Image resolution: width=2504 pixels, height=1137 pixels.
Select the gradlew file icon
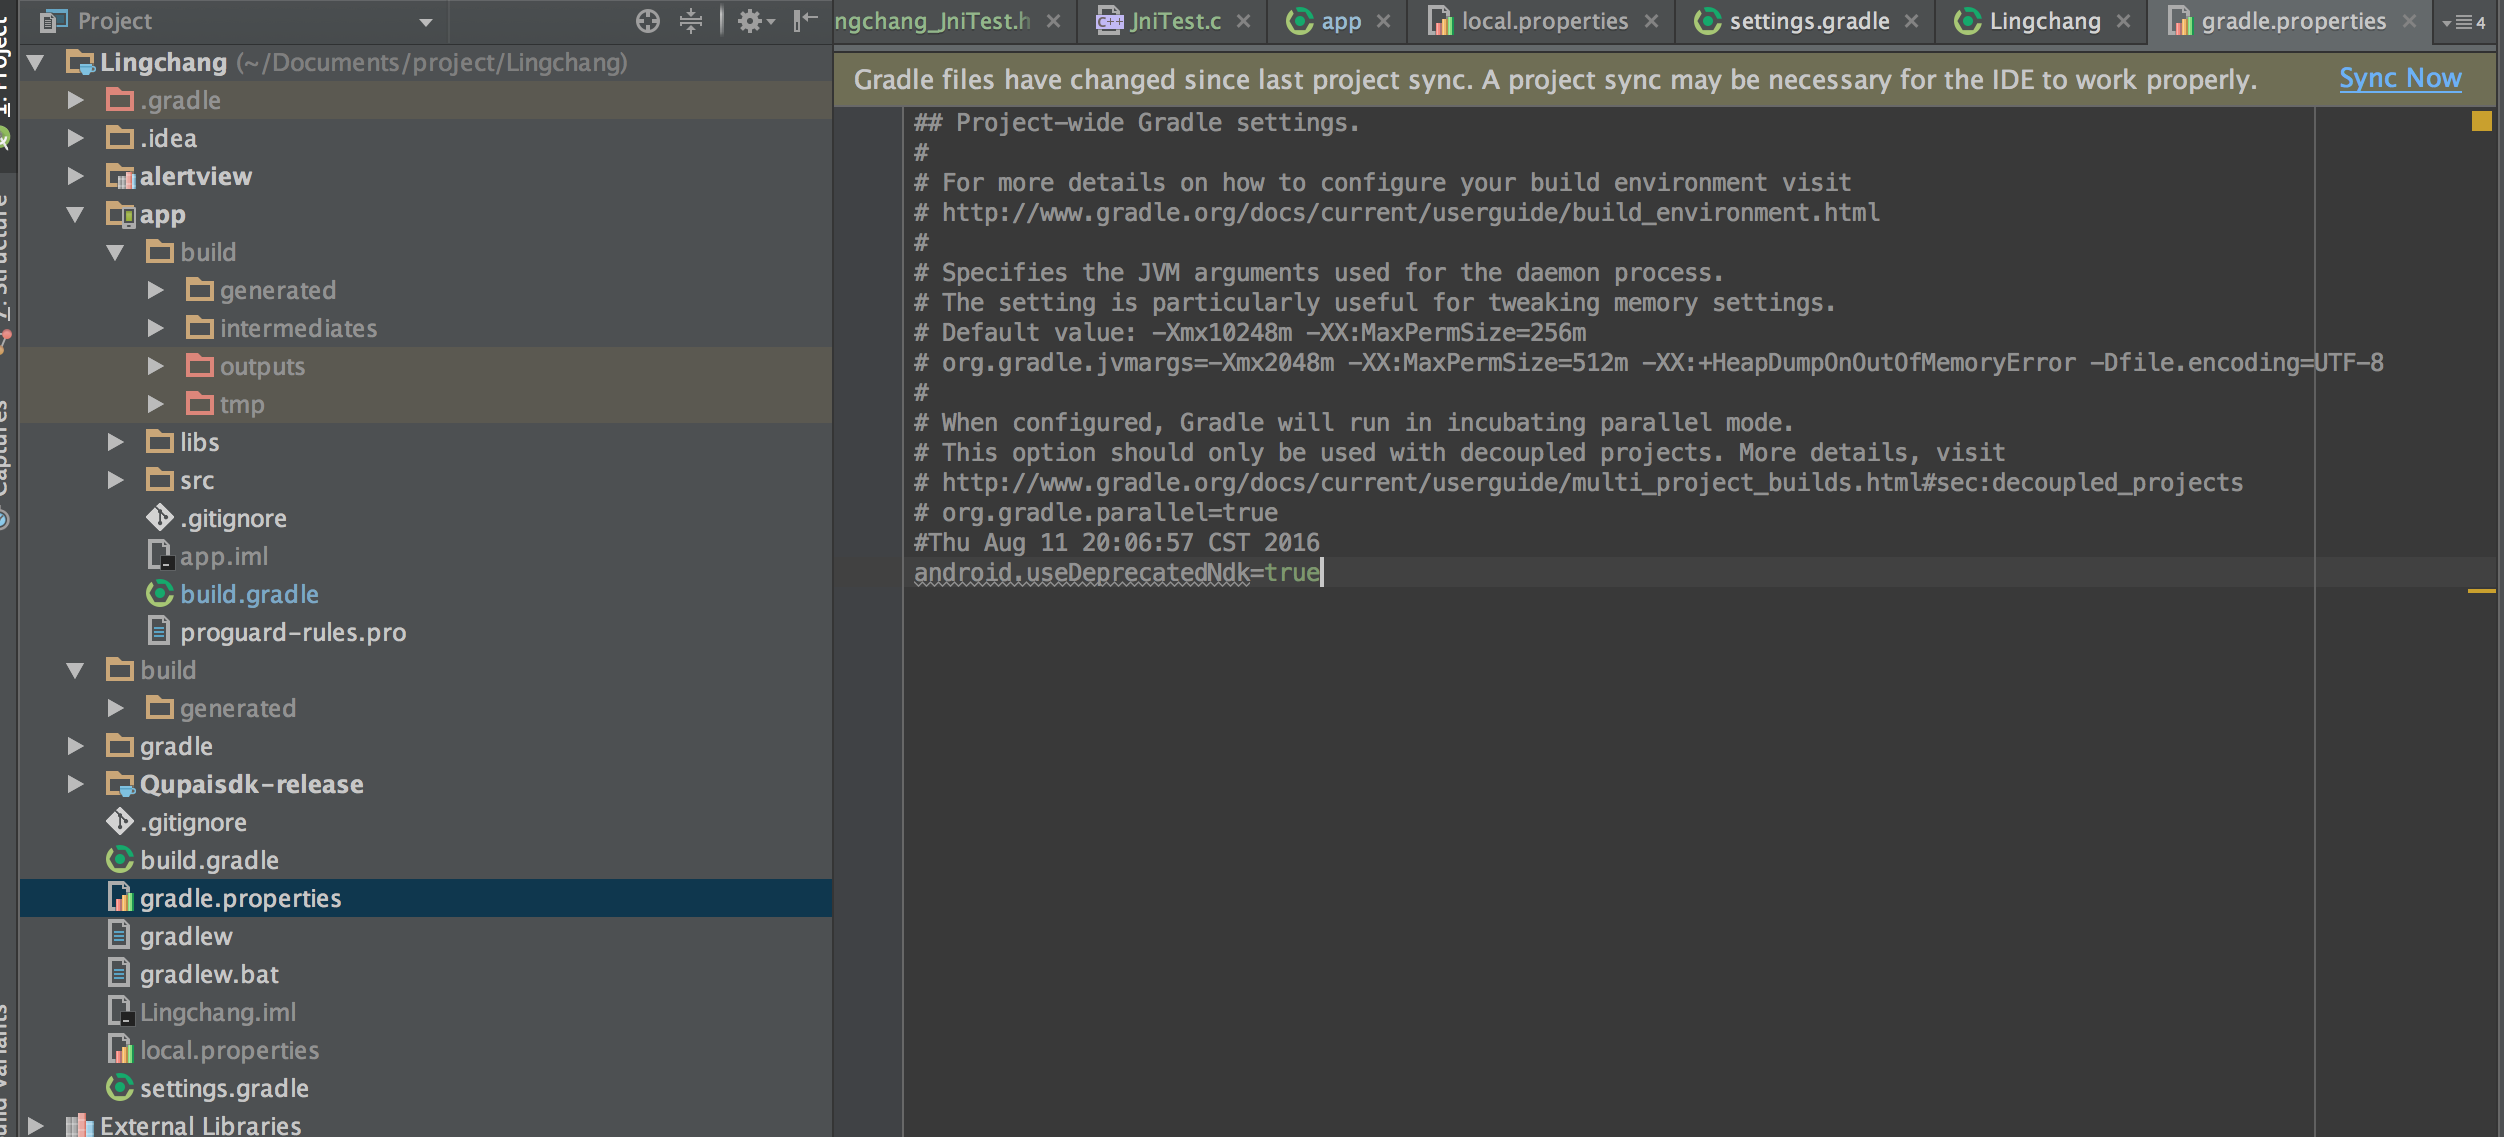[x=120, y=936]
